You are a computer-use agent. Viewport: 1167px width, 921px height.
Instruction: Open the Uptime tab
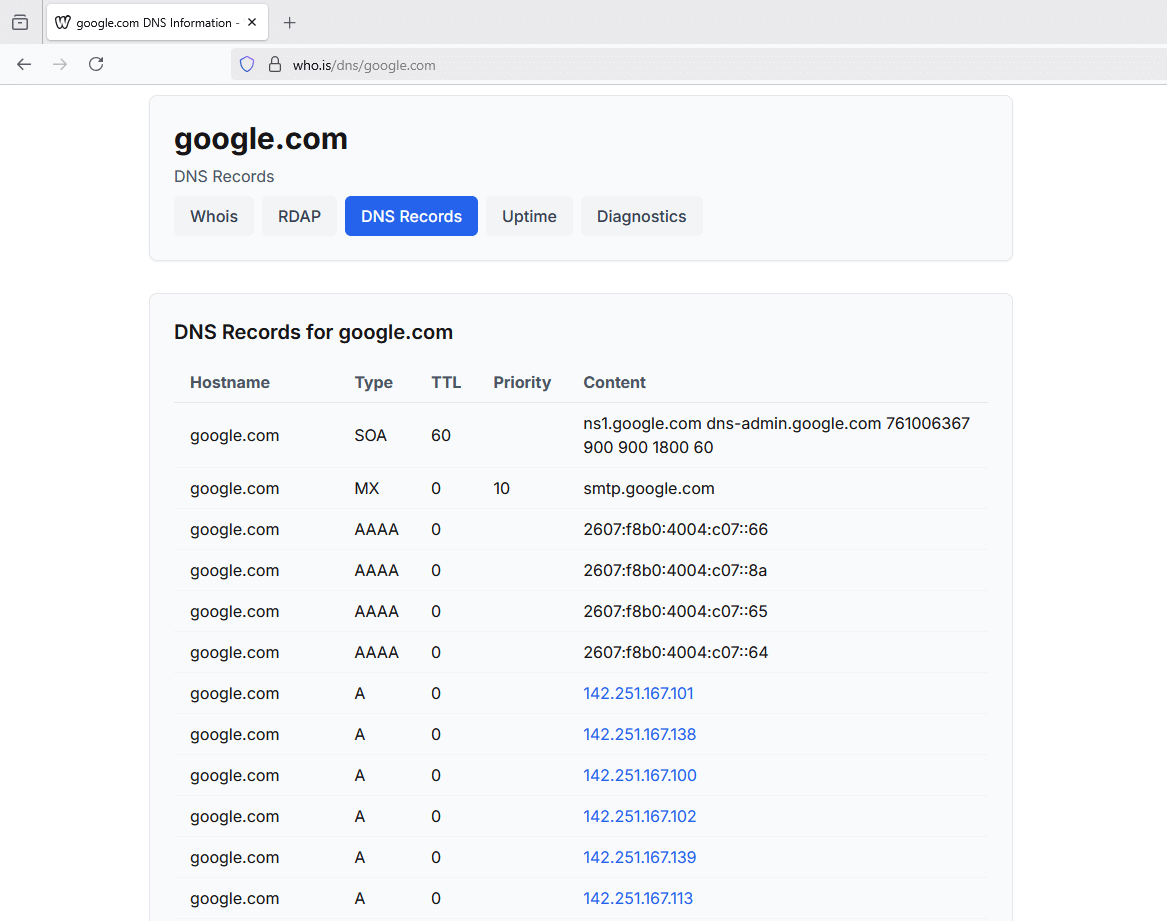point(529,216)
